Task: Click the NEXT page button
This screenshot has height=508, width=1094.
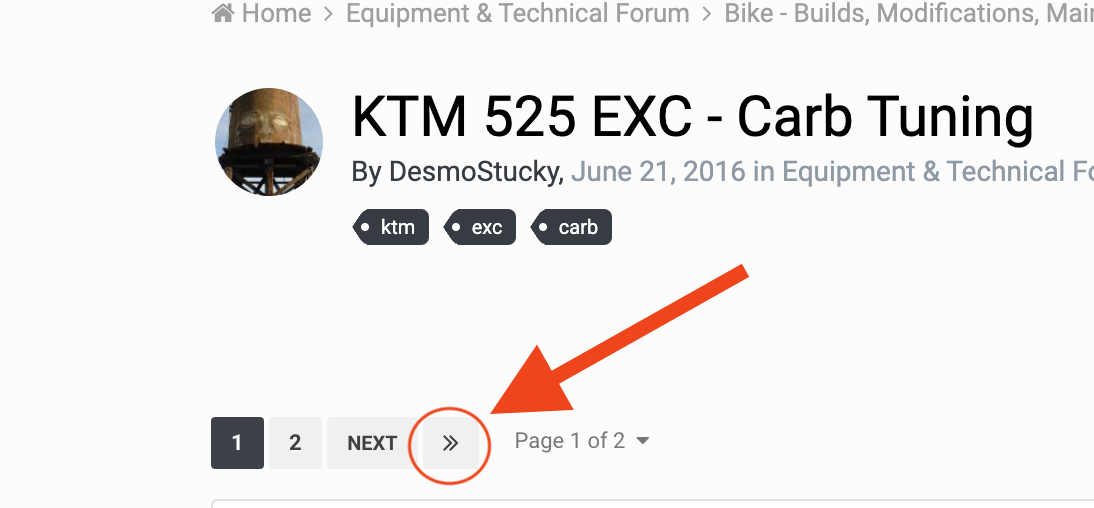Action: [372, 443]
